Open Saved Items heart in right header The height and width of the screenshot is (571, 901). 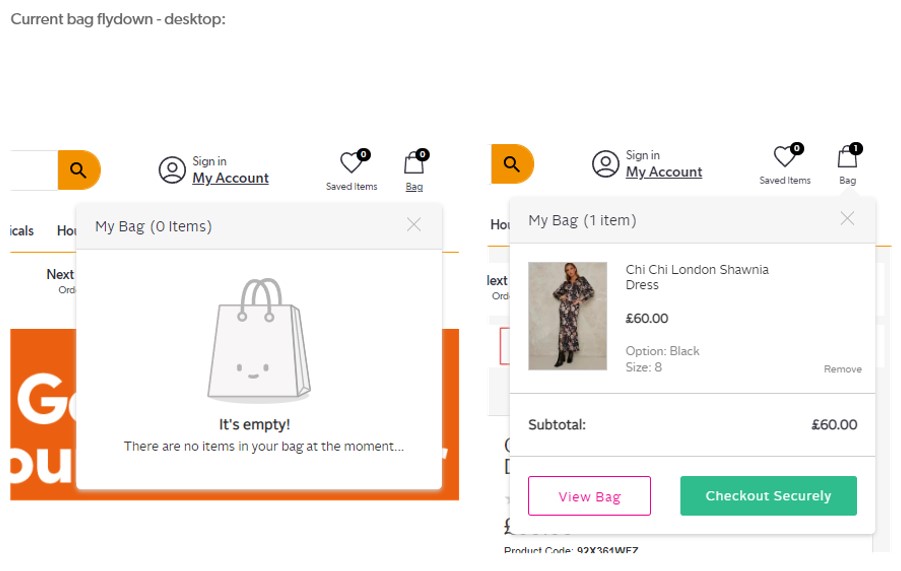pyautogui.click(x=785, y=157)
